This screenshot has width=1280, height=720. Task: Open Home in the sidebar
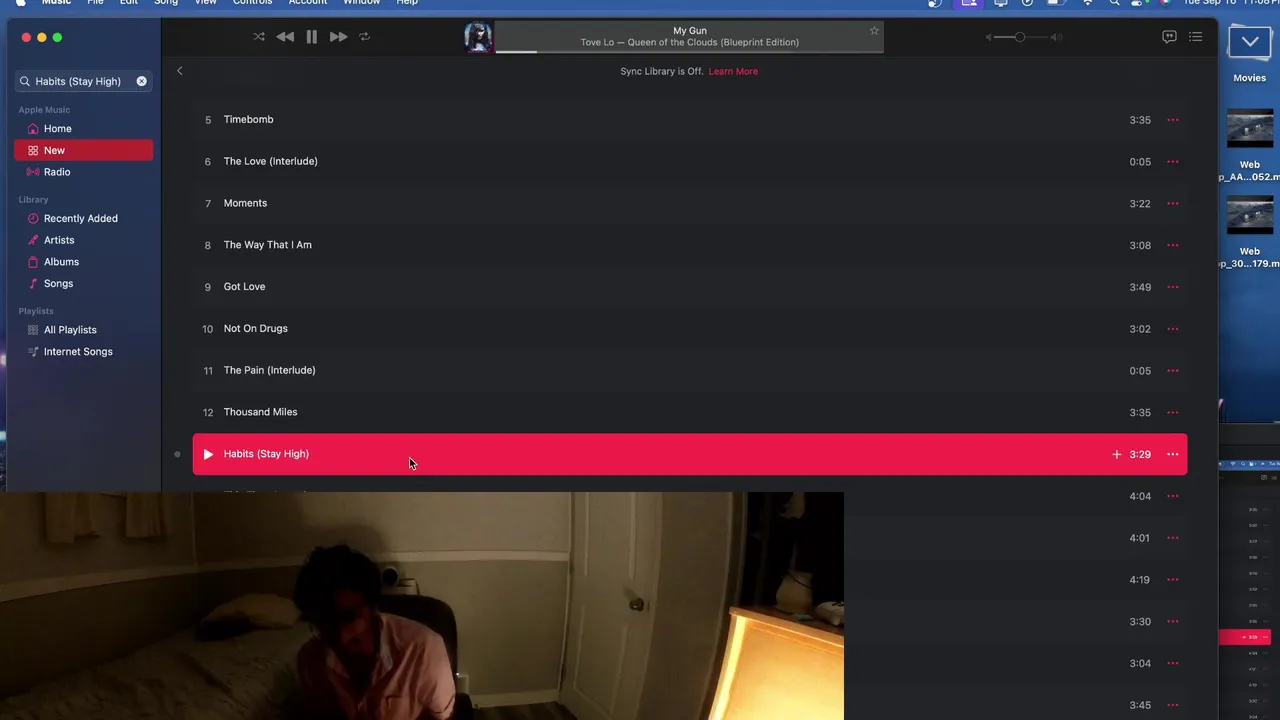[84, 129]
